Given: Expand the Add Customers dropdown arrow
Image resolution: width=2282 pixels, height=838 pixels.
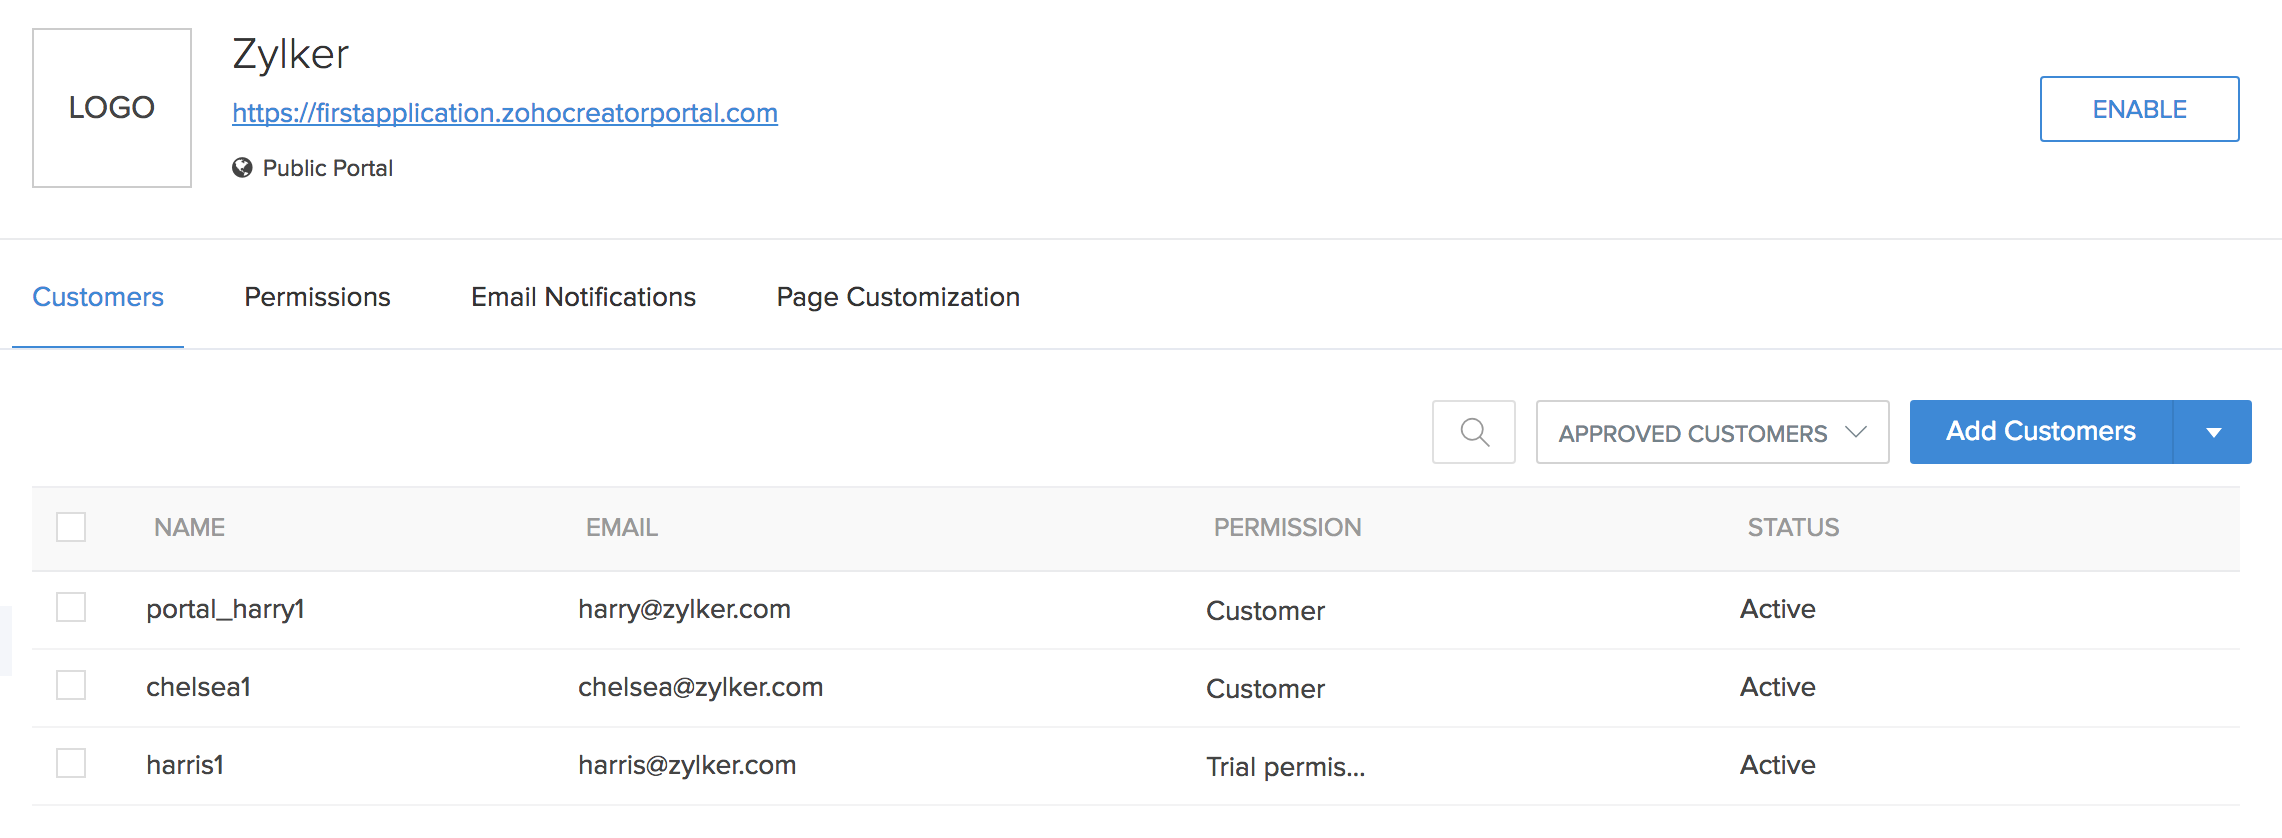Looking at the screenshot, I should click(x=2213, y=432).
